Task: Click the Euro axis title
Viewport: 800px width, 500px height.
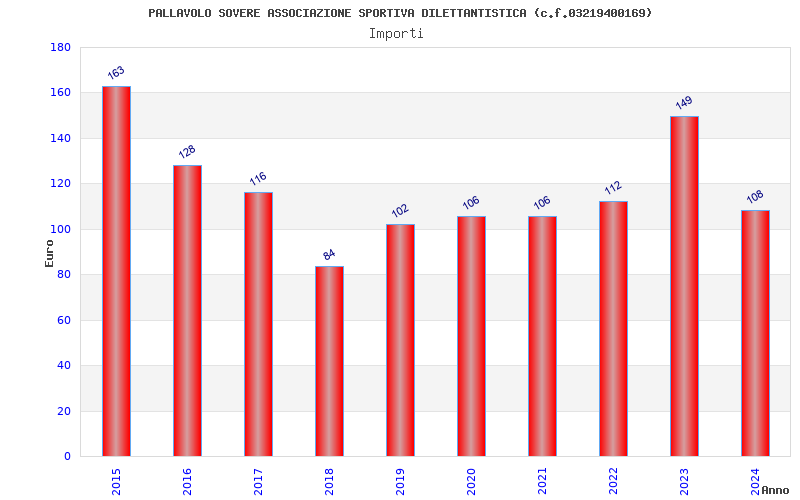Action: [49, 254]
